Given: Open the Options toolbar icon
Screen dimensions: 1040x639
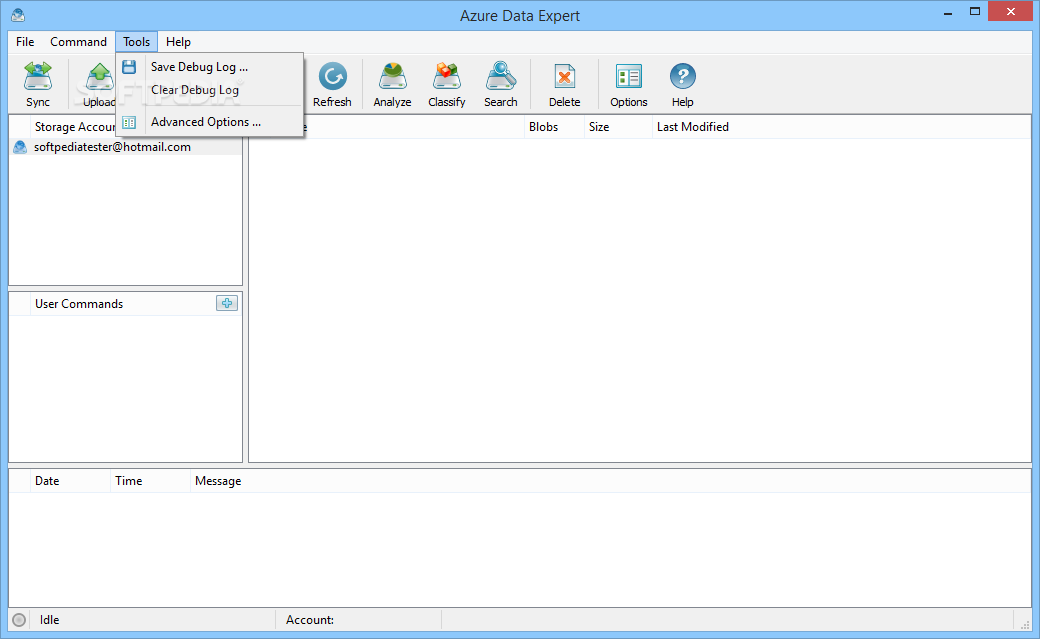Looking at the screenshot, I should point(629,84).
